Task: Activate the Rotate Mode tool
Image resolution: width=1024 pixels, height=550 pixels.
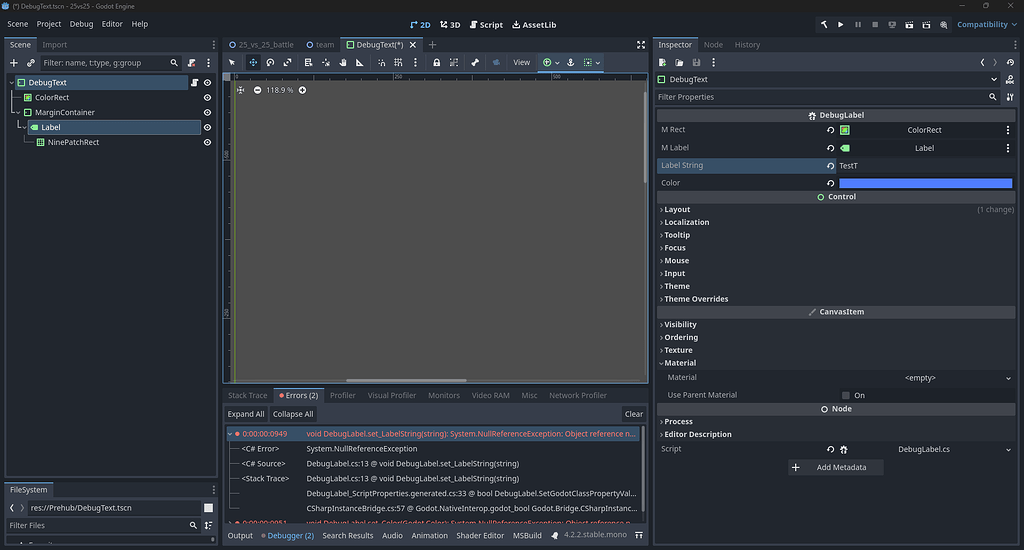Action: coord(270,63)
